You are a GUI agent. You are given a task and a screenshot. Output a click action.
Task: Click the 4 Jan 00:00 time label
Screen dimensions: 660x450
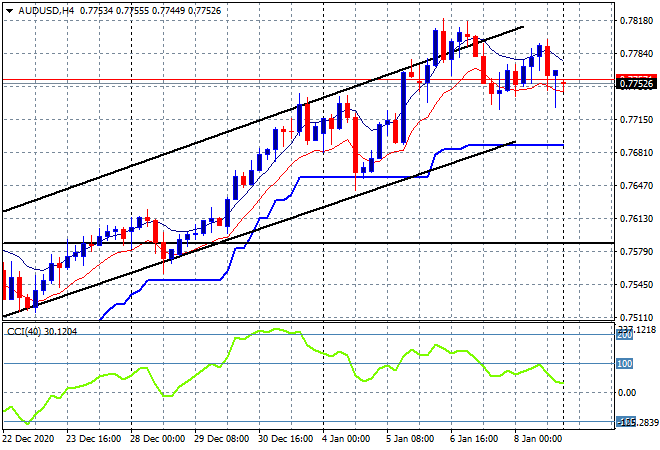coord(346,439)
